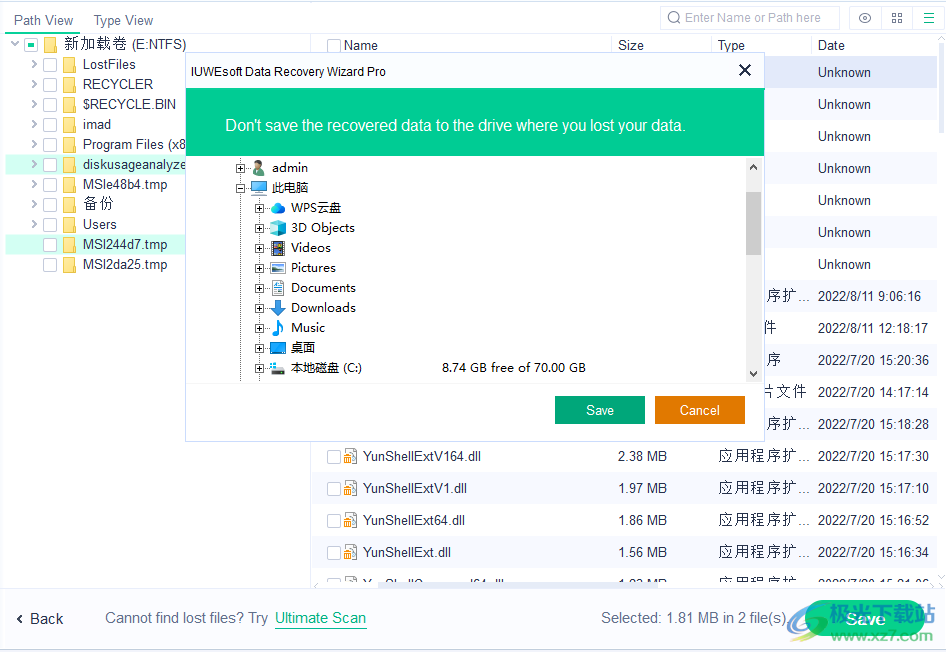Expand the Documents node in dialog

[259, 288]
